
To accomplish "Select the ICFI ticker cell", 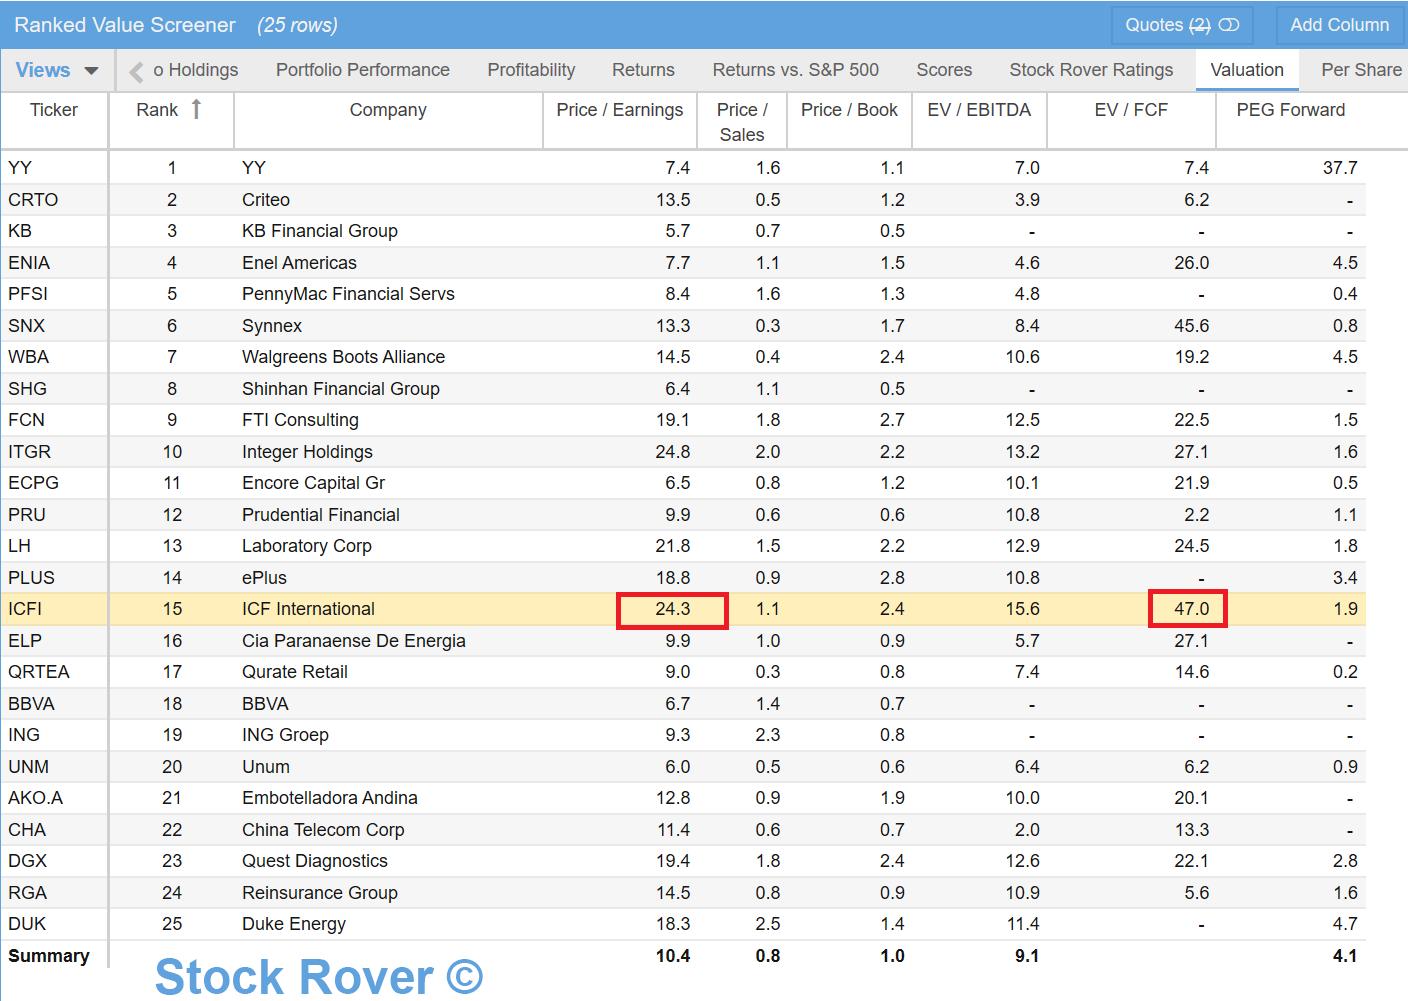I will [54, 609].
